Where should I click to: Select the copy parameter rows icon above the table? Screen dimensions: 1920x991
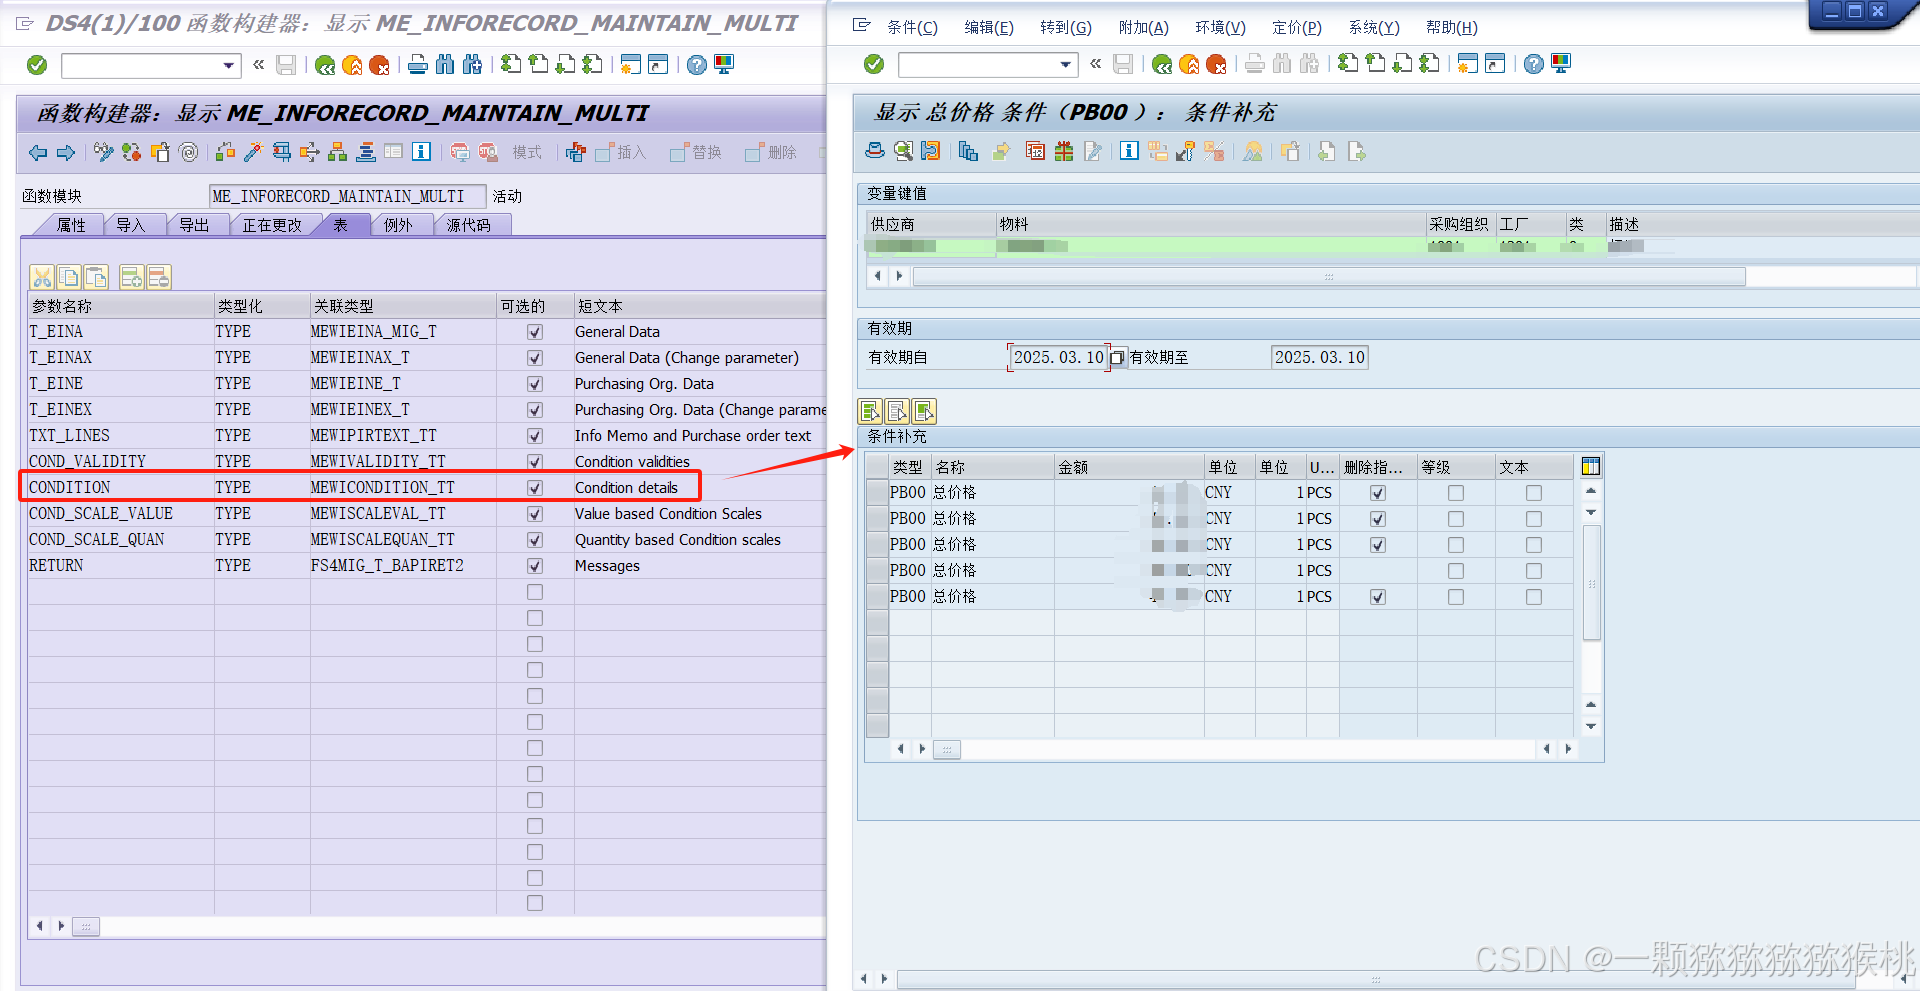[70, 277]
